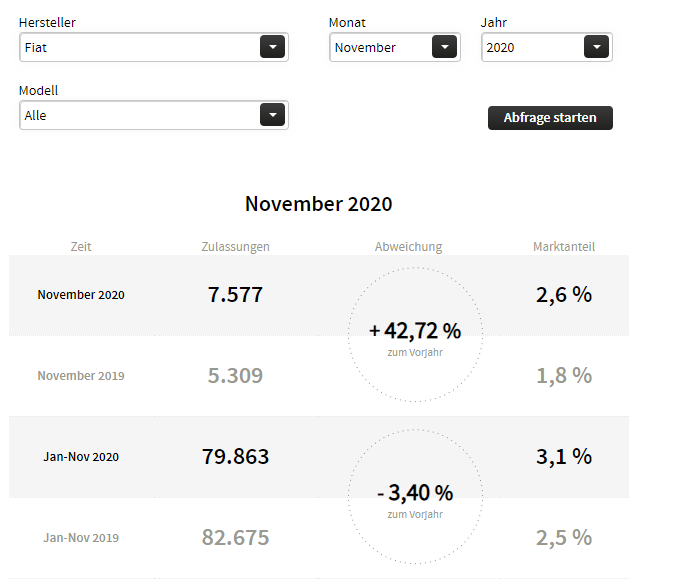The image size is (677, 584).
Task: Select the +42,72 % deviation circle
Action: 415,335
